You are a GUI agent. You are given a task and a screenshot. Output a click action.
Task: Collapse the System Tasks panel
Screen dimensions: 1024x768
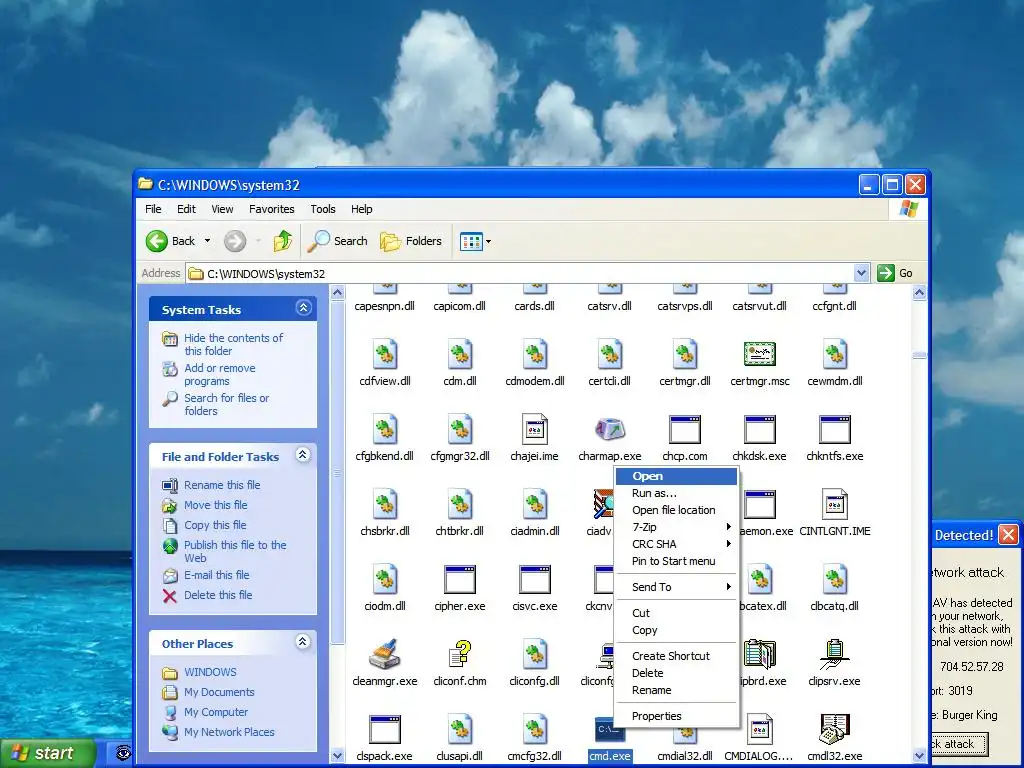(303, 308)
